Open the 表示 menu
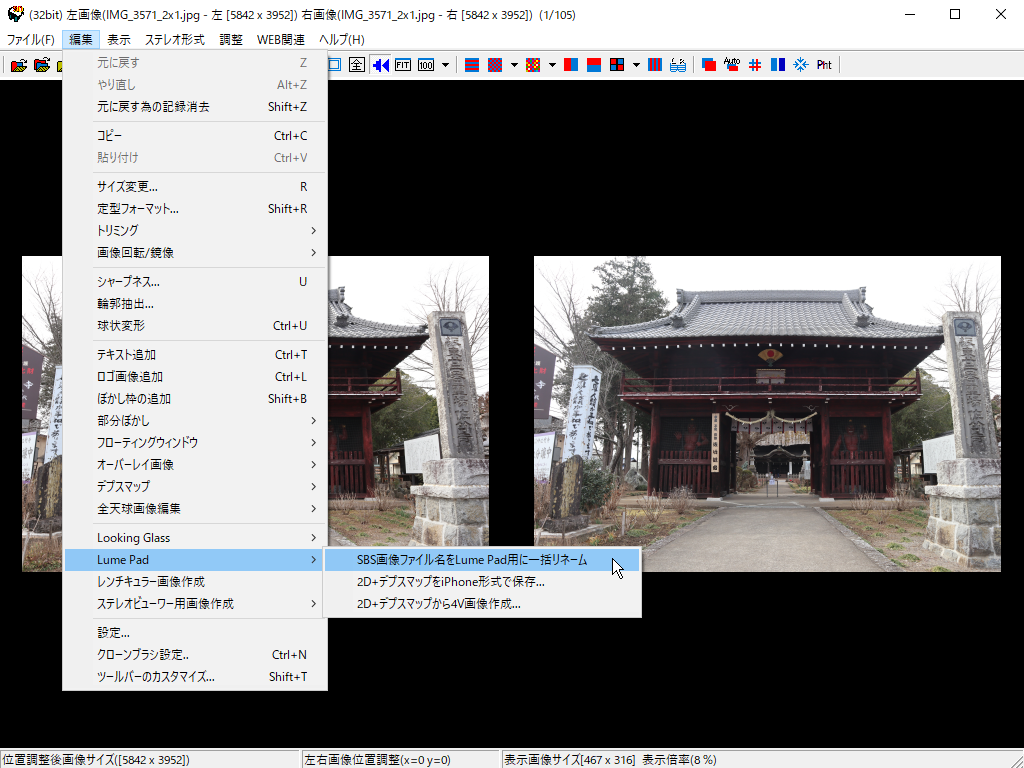The image size is (1024, 768). tap(119, 40)
